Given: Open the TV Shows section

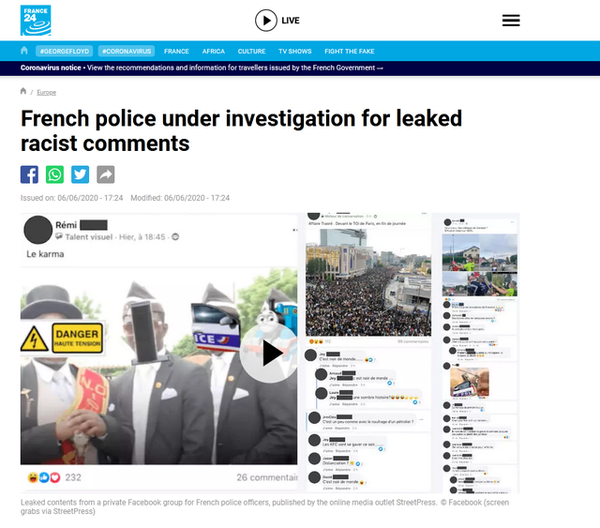Looking at the screenshot, I should tap(295, 51).
